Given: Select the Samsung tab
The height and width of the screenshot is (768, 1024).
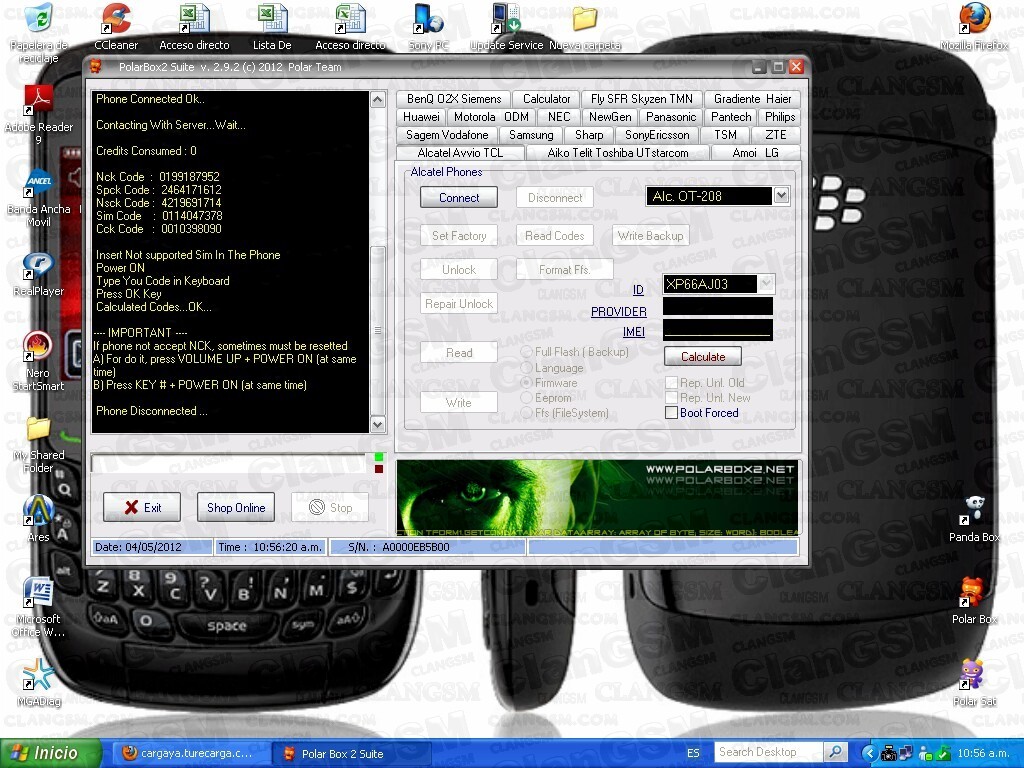Looking at the screenshot, I should point(531,135).
